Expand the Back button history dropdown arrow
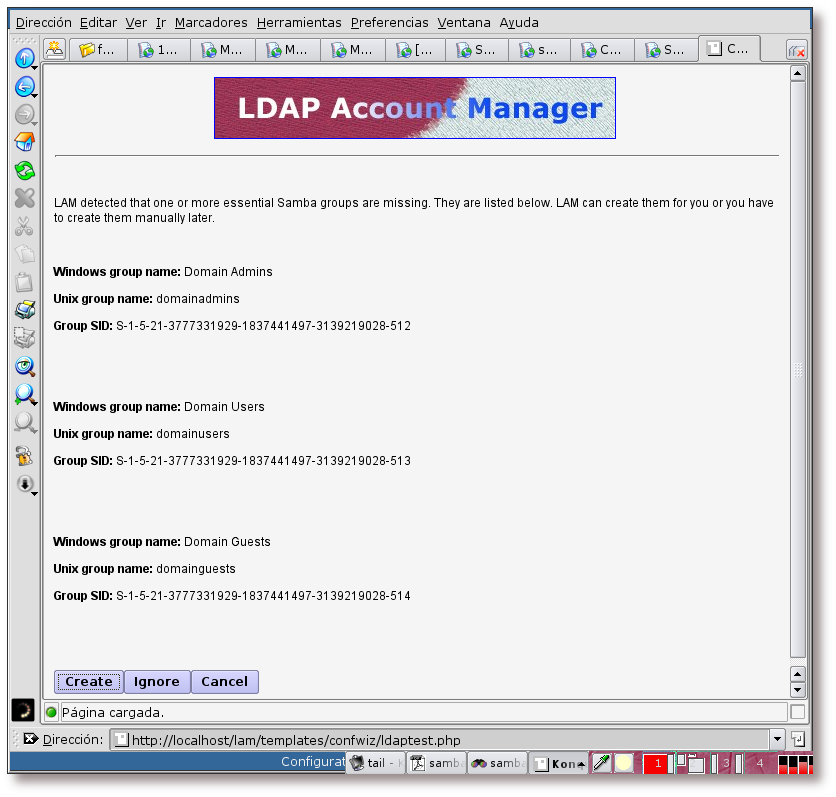 (35, 96)
